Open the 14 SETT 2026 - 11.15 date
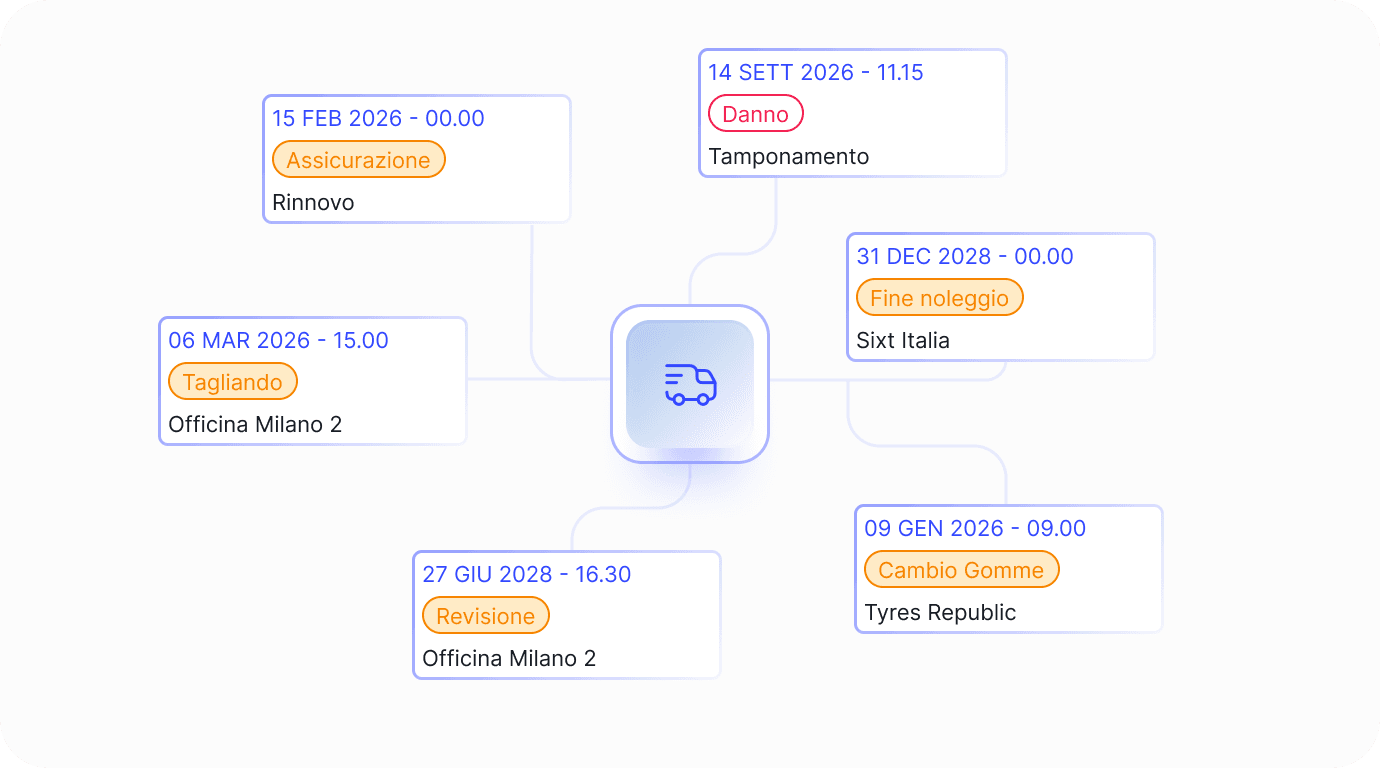 pos(815,72)
